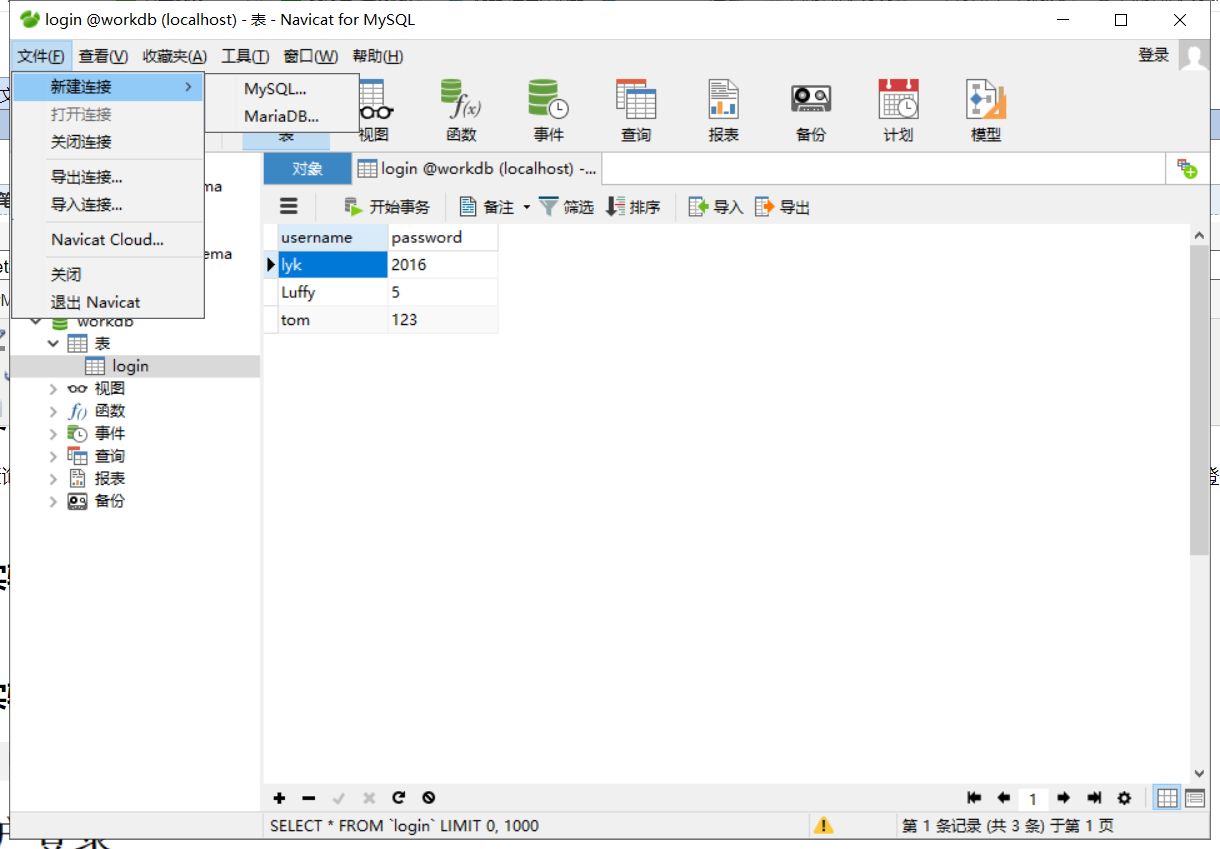Click the 备注 (Memo) toolbar button
This screenshot has height=849, width=1220.
click(487, 207)
